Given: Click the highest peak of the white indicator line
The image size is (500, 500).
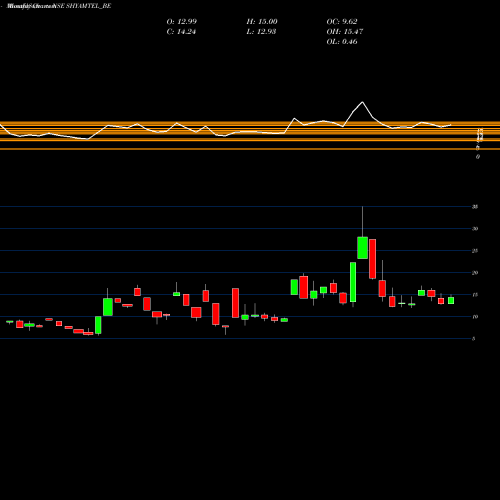Looking at the screenshot, I should click(x=363, y=102).
